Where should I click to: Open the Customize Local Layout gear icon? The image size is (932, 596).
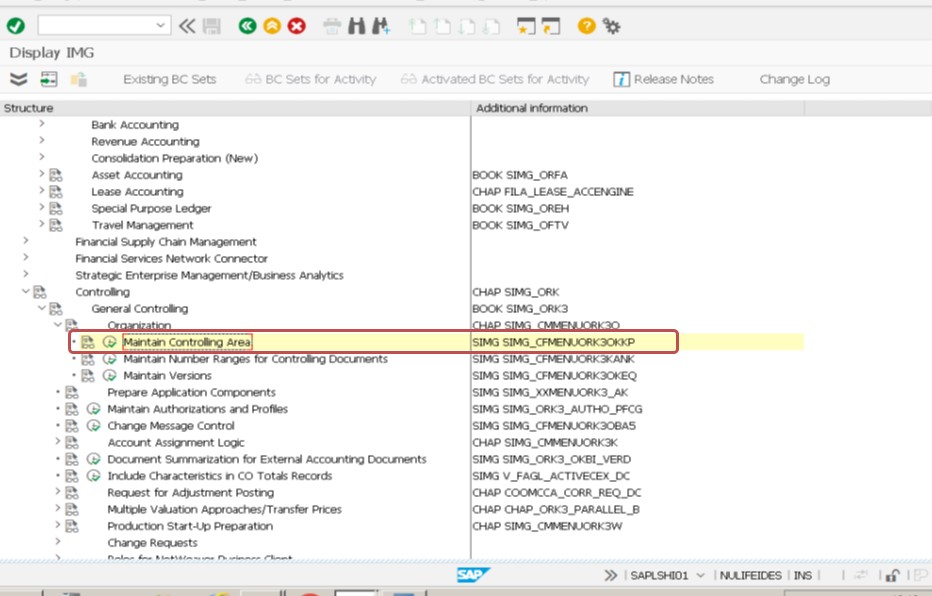click(x=612, y=26)
